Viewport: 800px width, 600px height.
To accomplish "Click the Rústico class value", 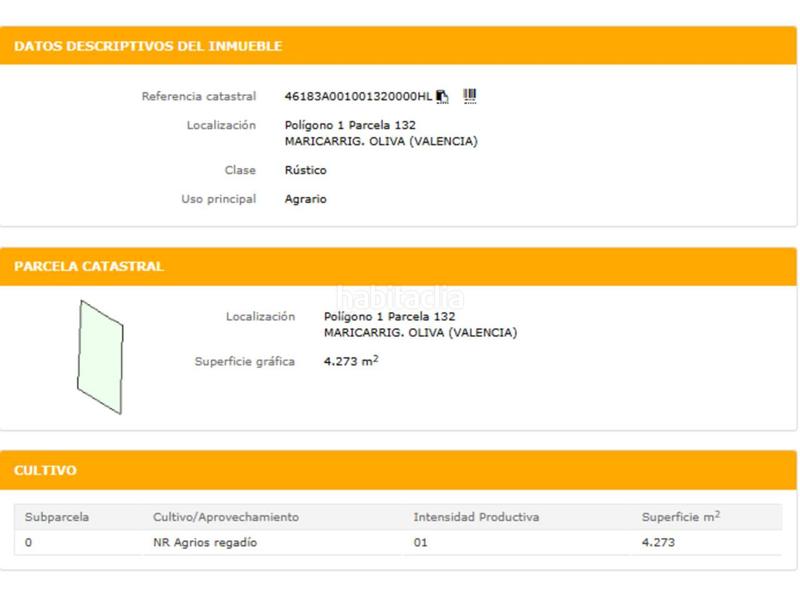I will click(305, 170).
